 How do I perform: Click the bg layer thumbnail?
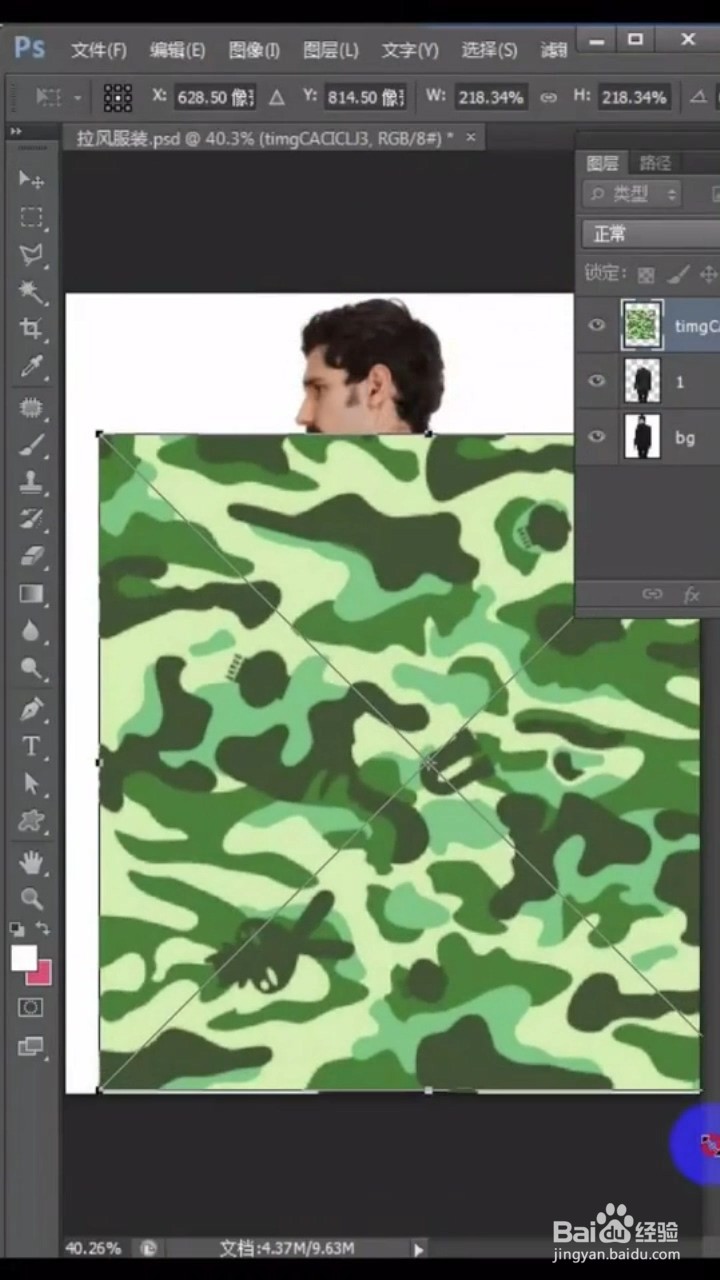point(641,437)
